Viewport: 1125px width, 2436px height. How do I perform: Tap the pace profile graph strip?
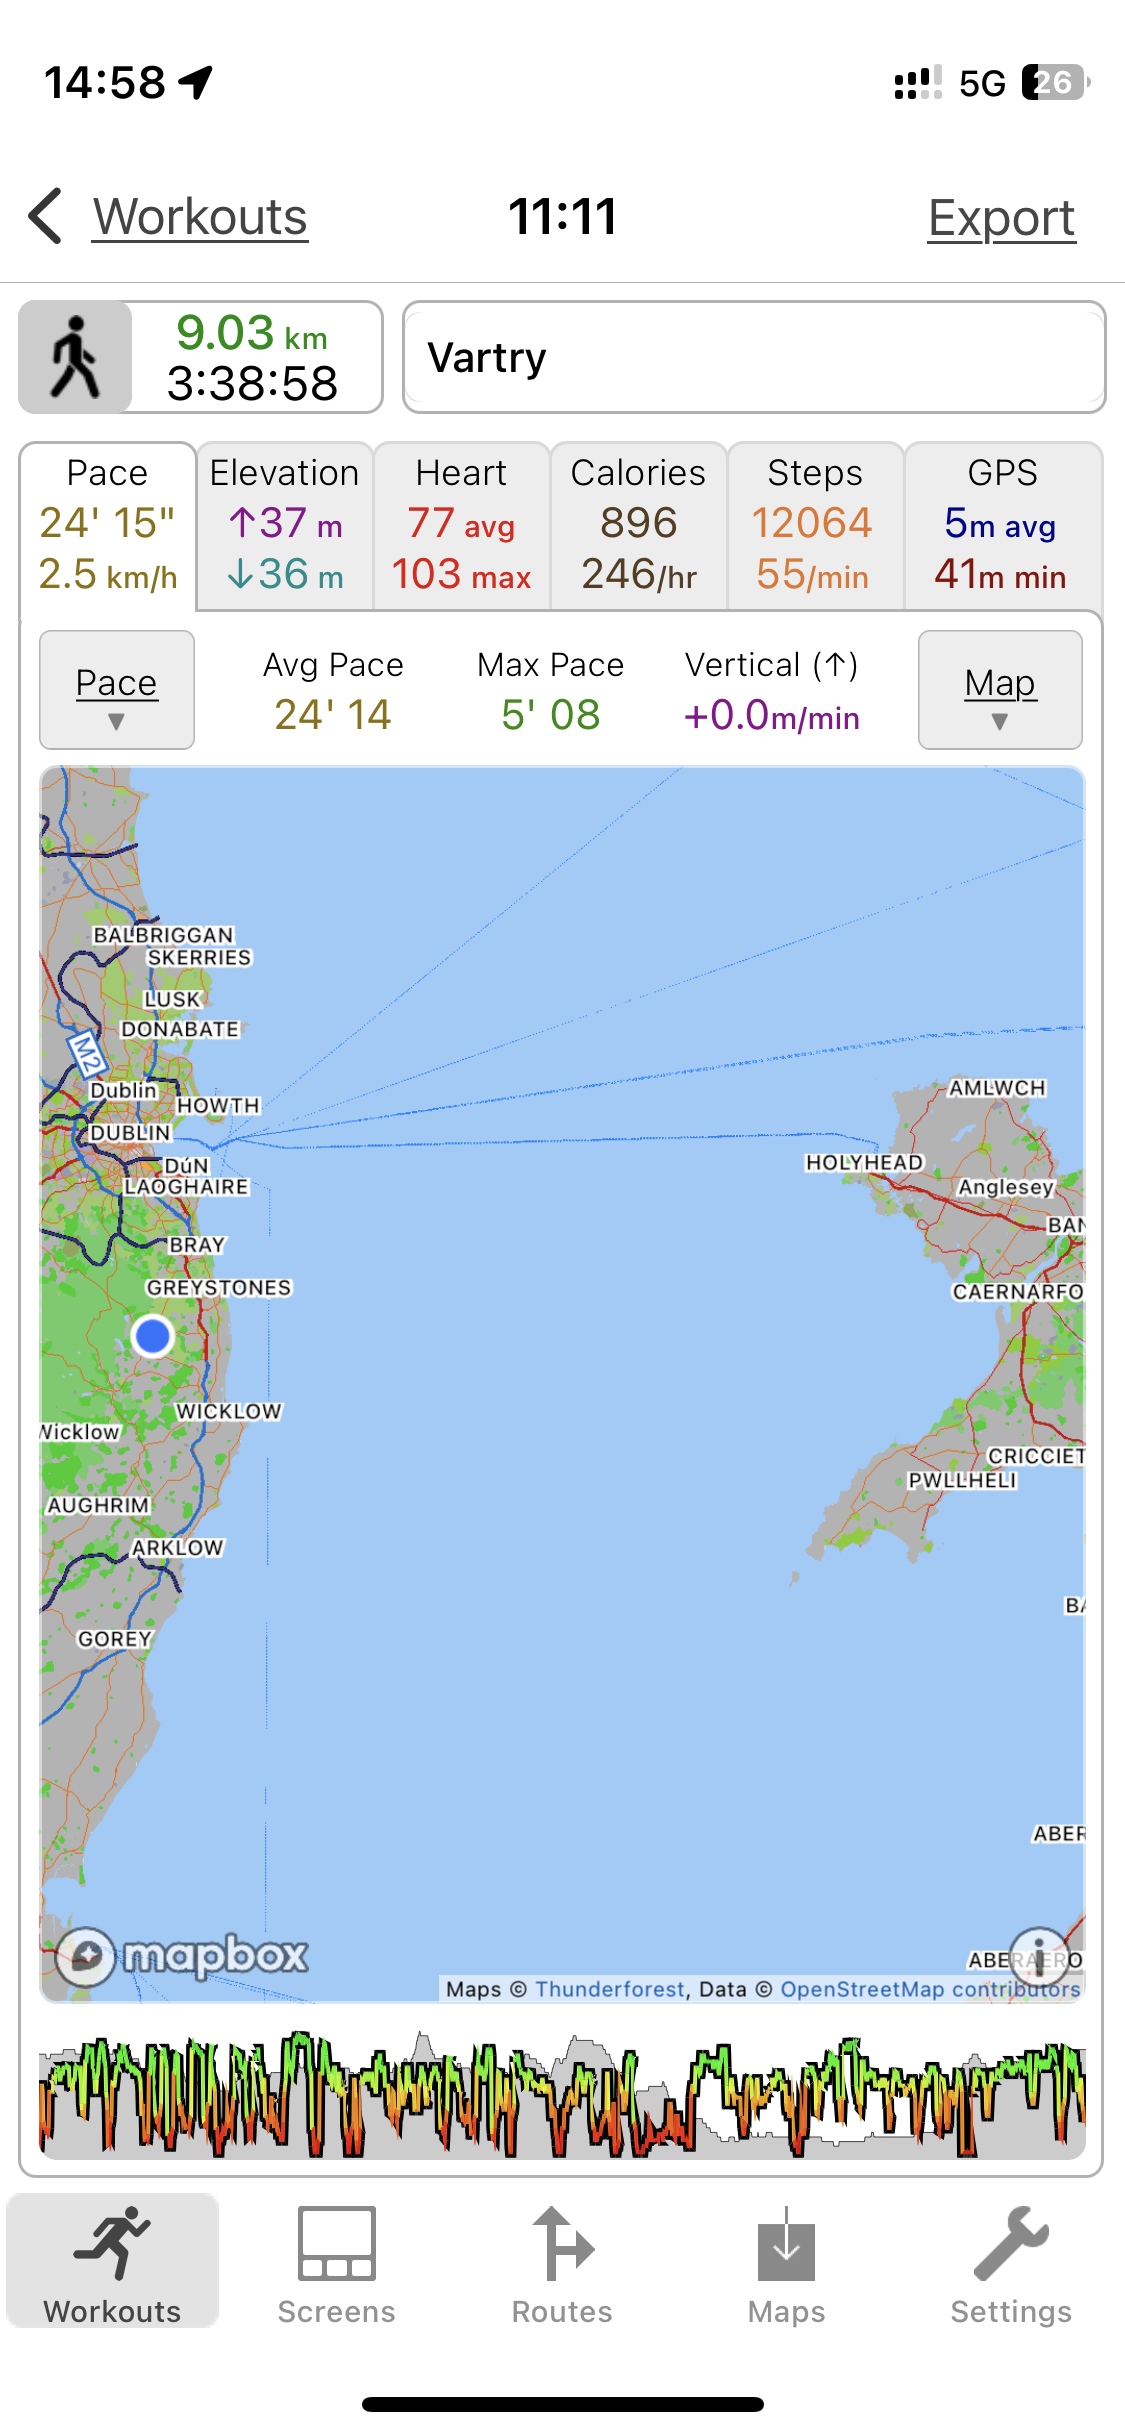click(x=562, y=2094)
